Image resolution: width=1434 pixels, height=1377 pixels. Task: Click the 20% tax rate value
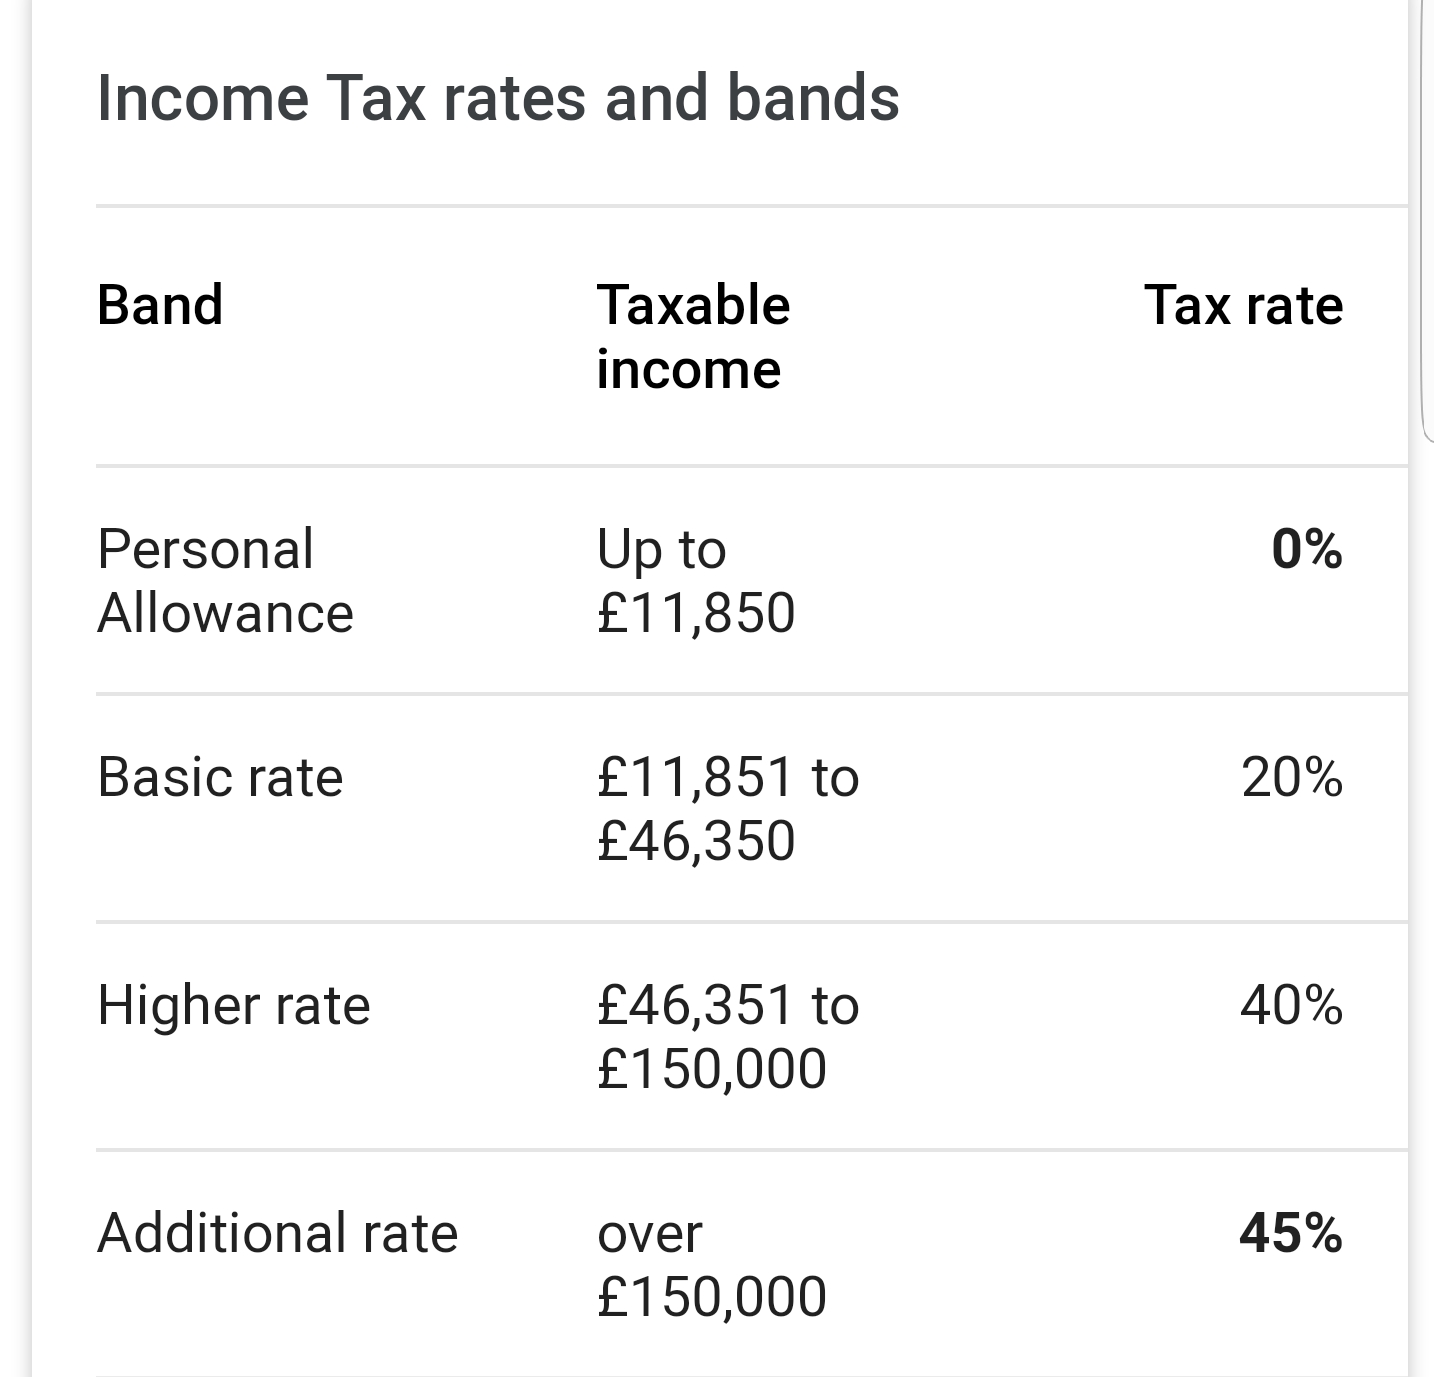click(x=1292, y=777)
